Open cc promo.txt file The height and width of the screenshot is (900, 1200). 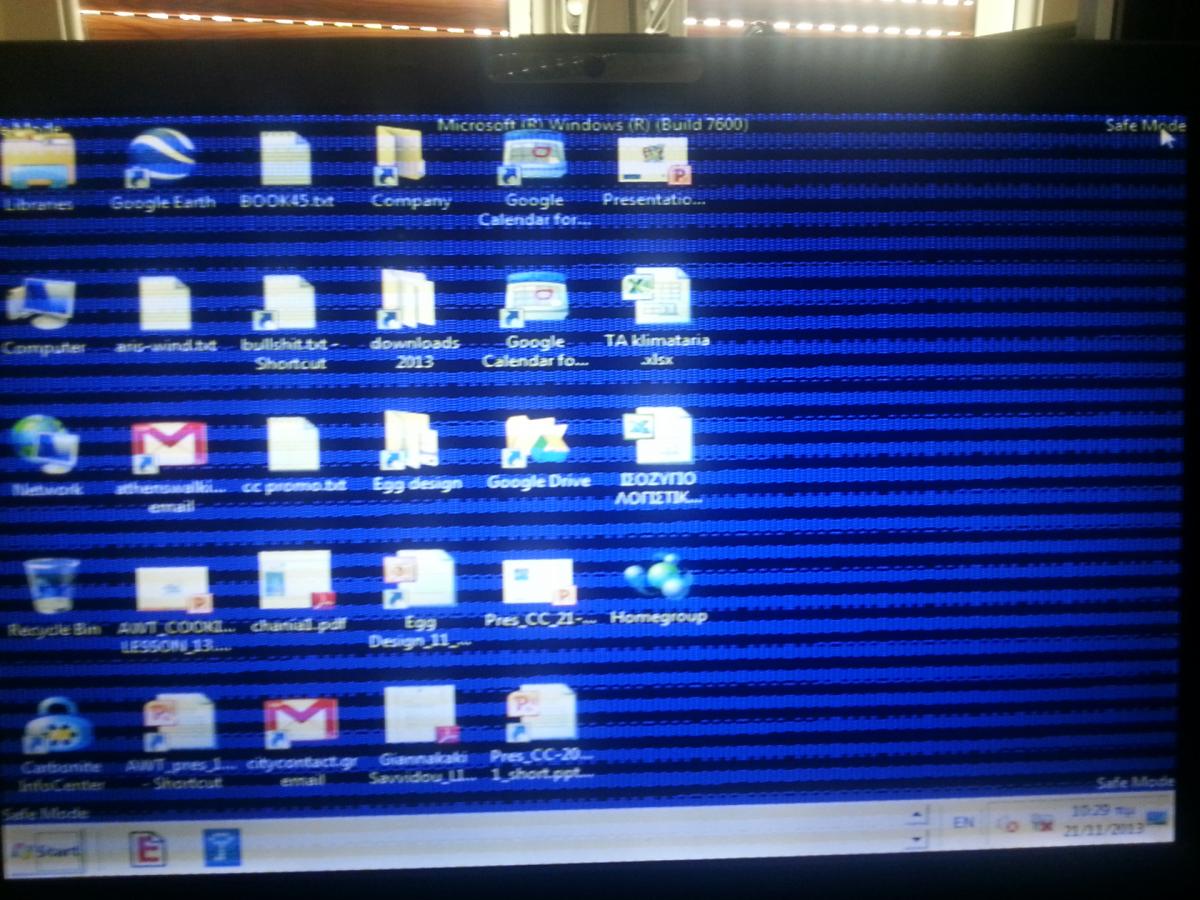(293, 455)
